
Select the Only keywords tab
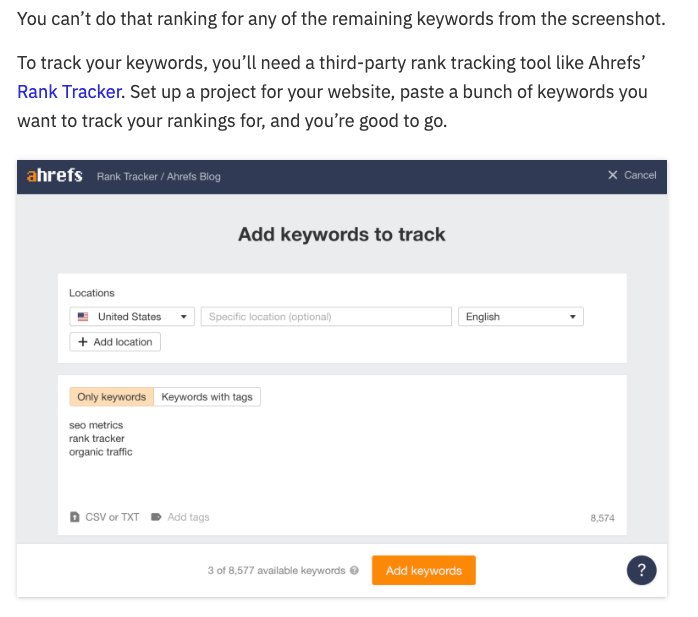point(111,397)
